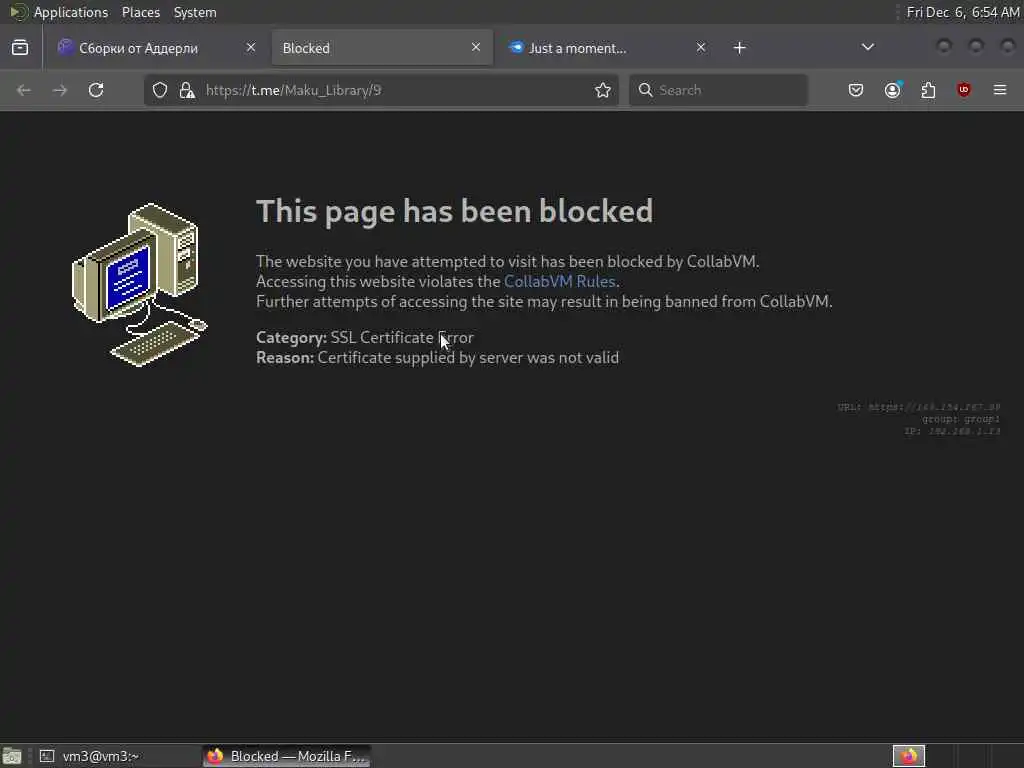Viewport: 1024px width, 768px height.
Task: Close the Blocked tab
Action: [476, 48]
